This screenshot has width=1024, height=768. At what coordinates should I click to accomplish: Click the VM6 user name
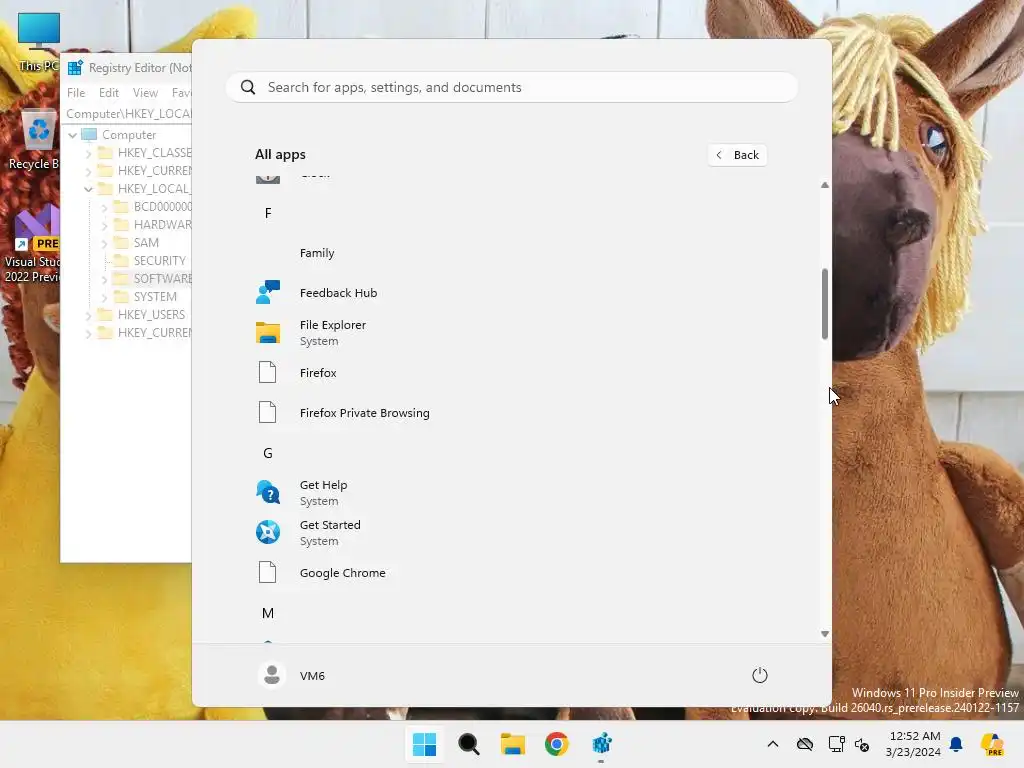click(x=312, y=676)
